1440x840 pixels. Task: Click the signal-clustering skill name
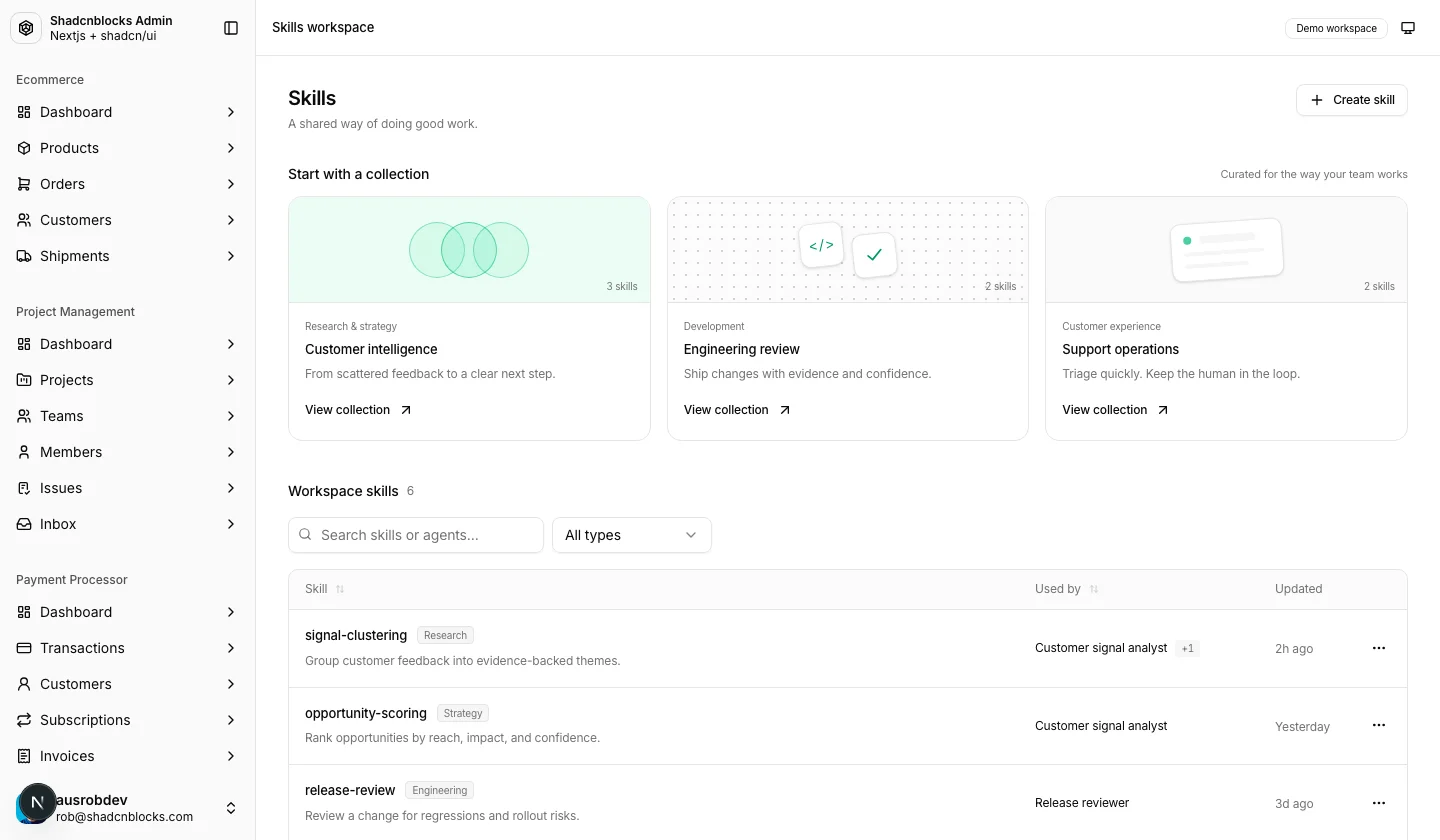356,635
